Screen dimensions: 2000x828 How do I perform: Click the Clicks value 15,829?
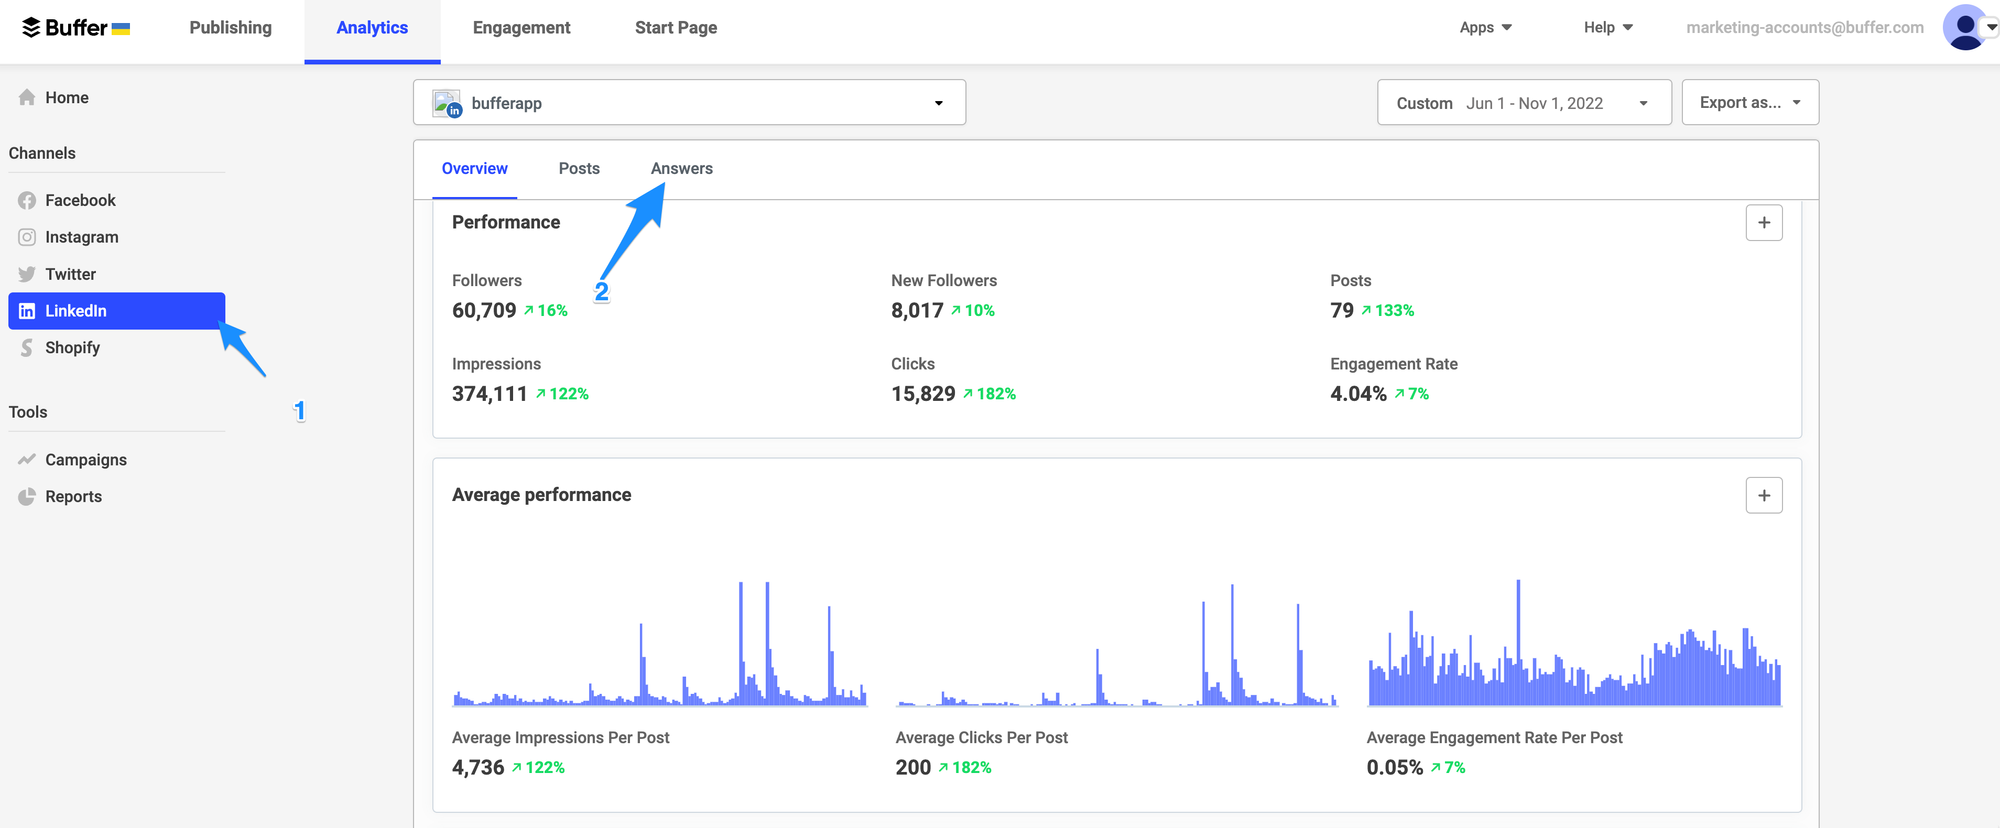click(923, 393)
